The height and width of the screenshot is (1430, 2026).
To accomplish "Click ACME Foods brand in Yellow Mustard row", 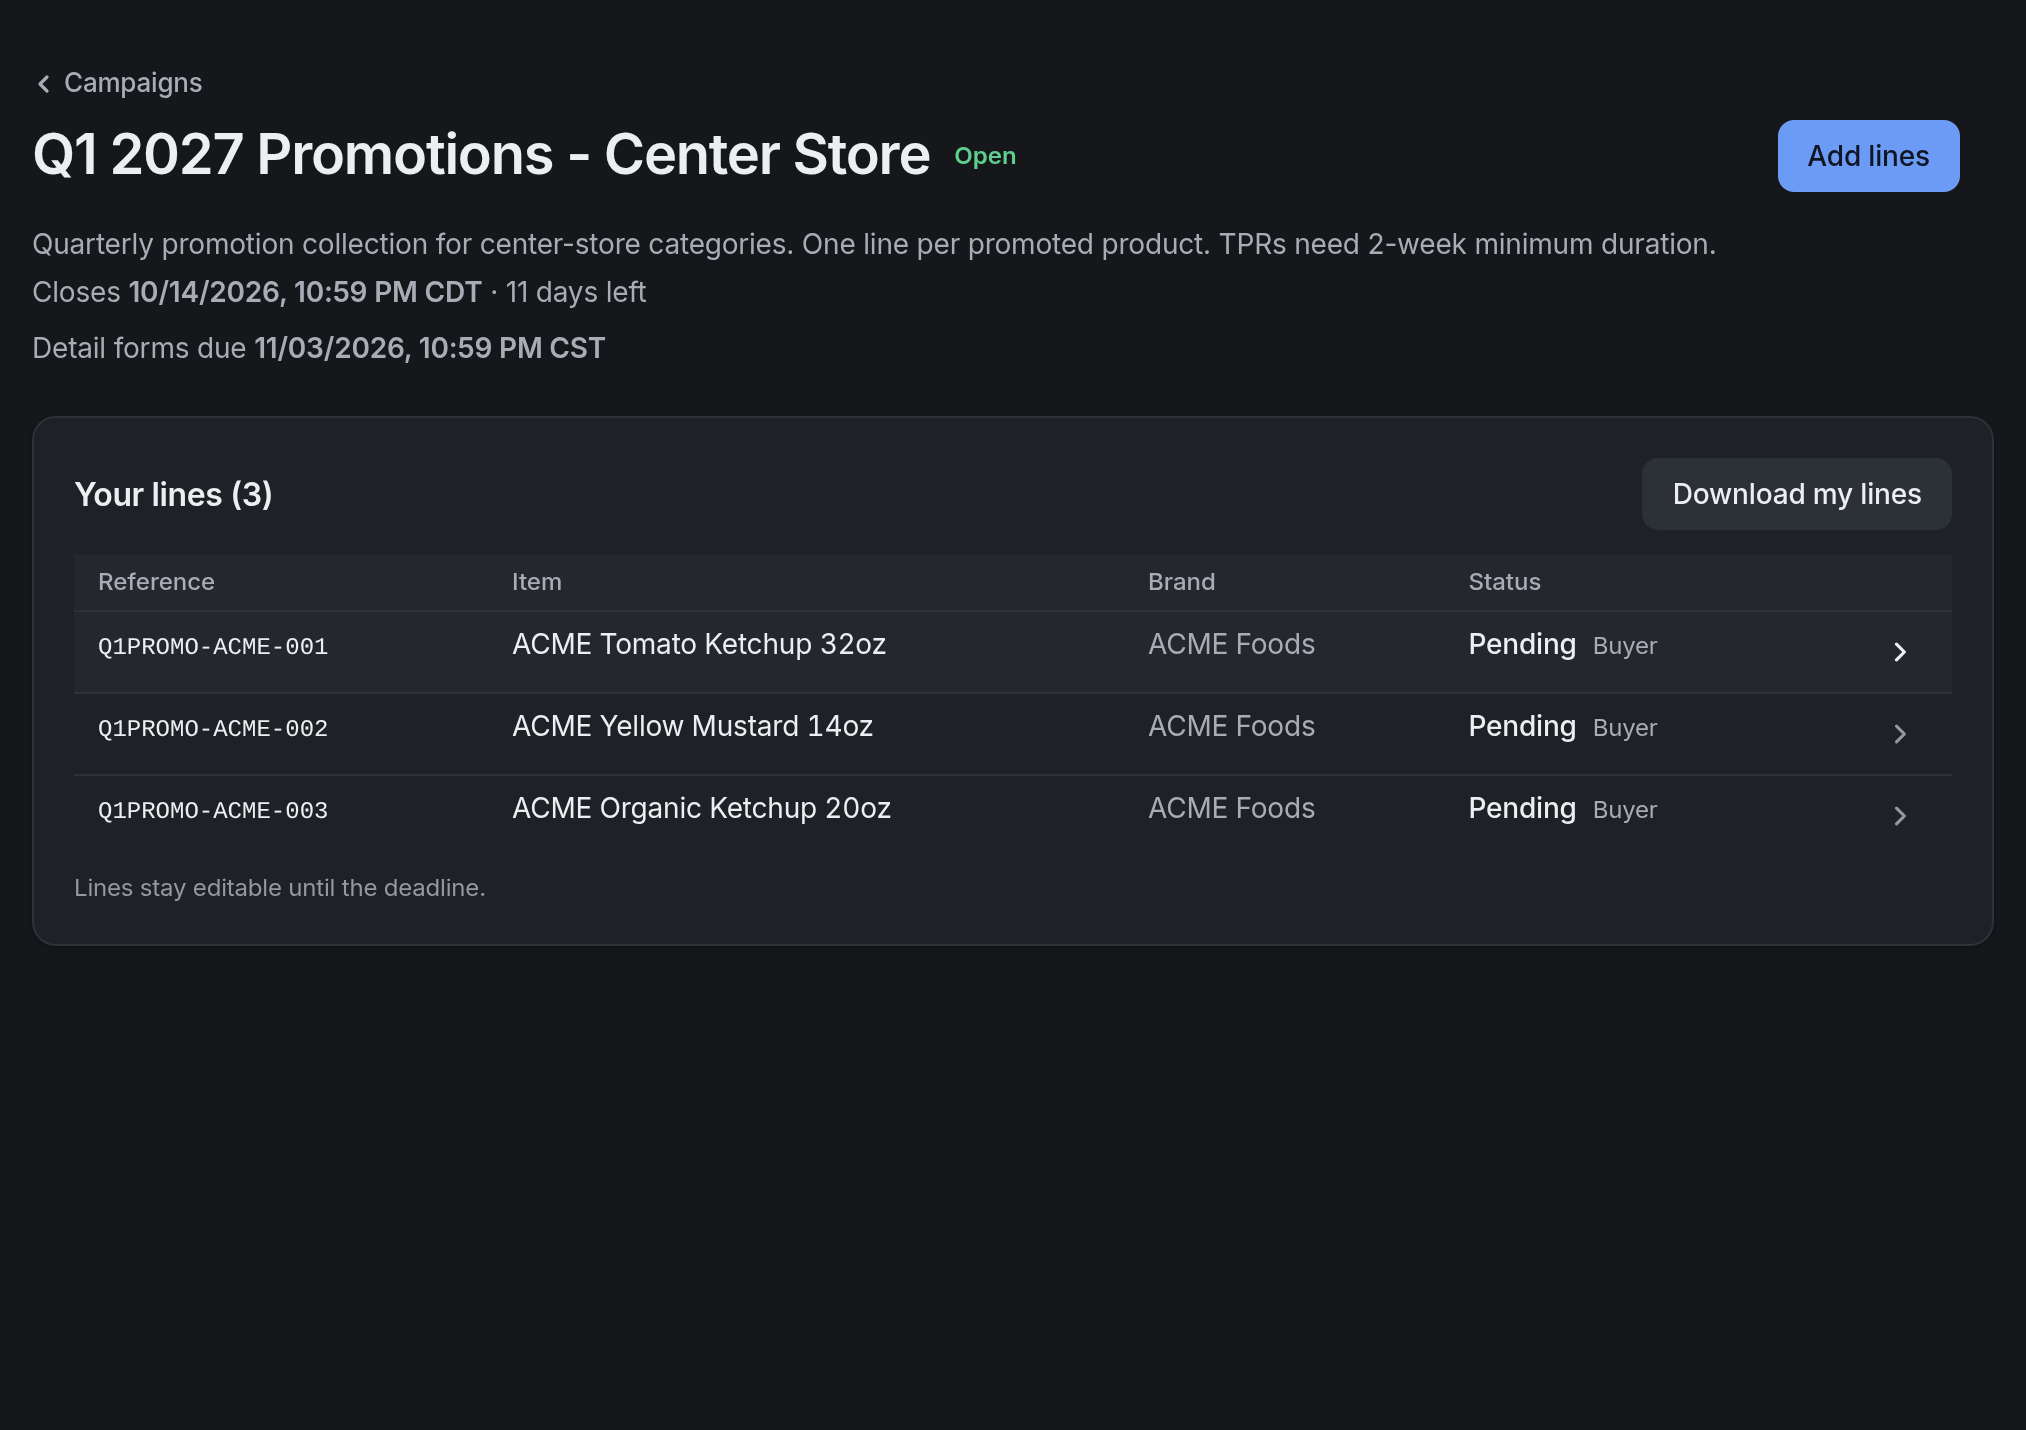I will 1231,726.
